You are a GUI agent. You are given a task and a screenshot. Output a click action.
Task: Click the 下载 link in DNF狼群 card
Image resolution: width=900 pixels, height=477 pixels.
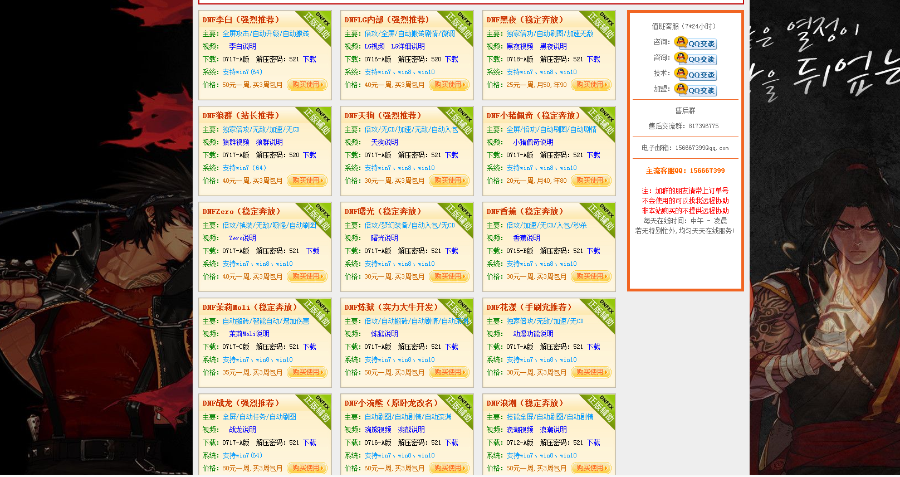point(309,155)
